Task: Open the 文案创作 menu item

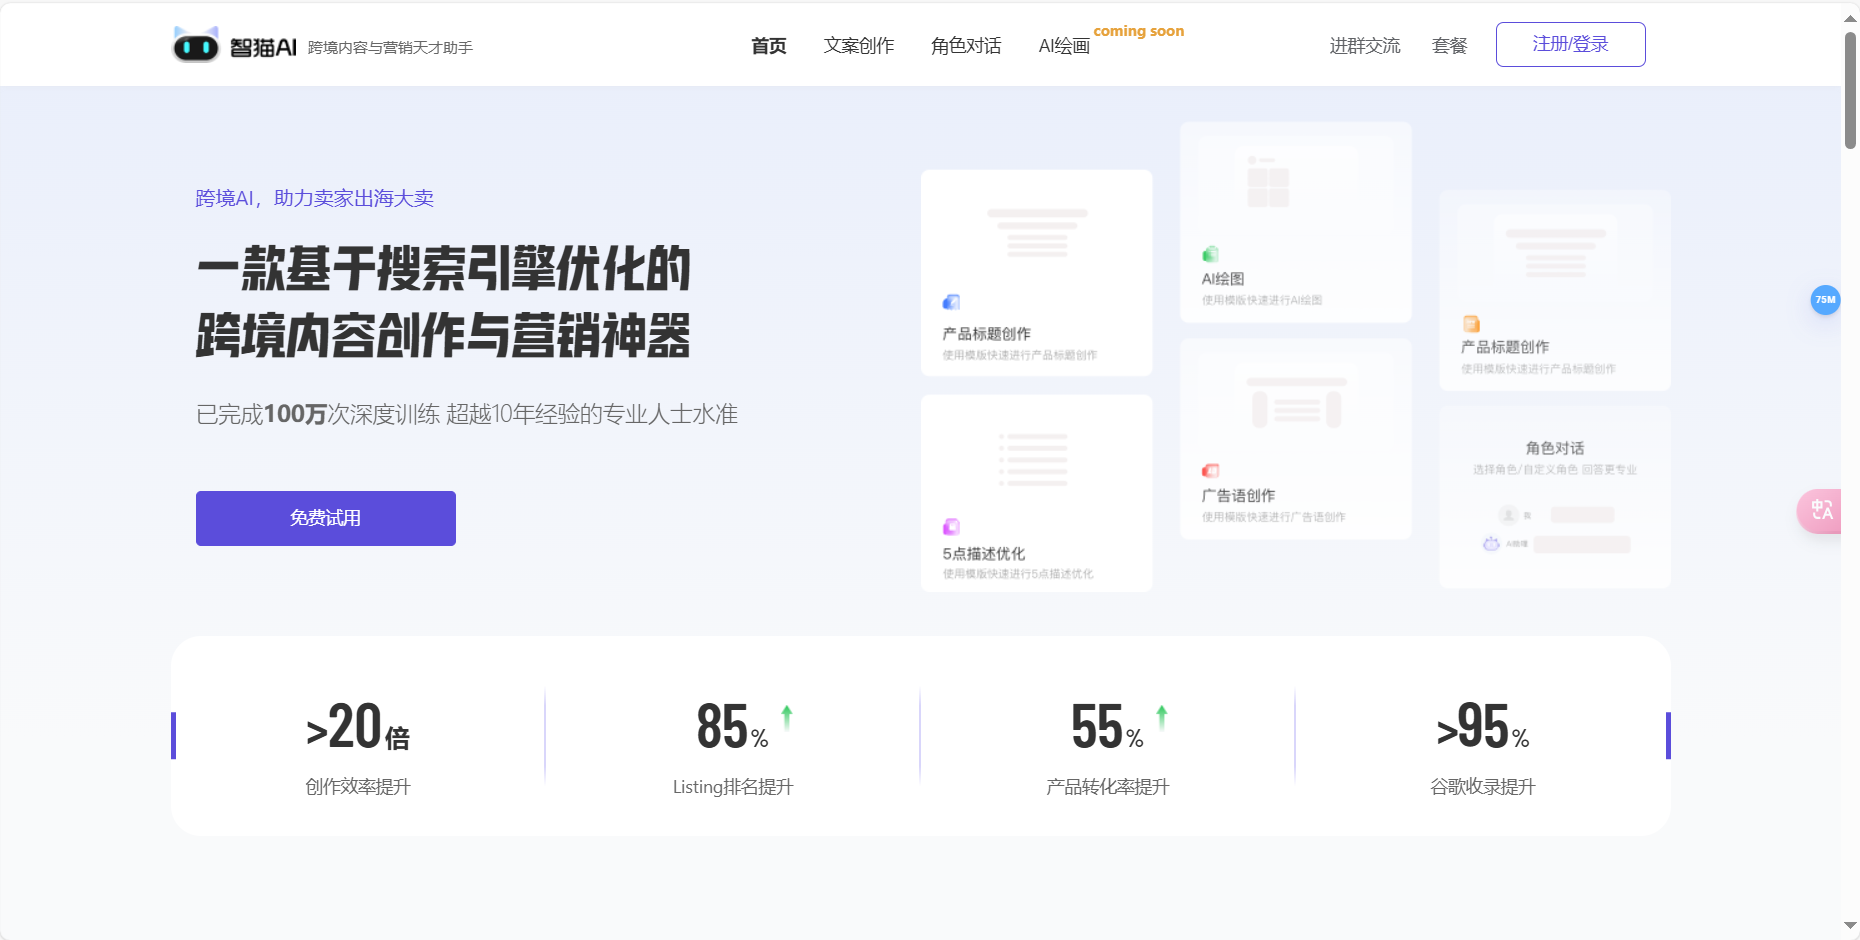Action: tap(859, 45)
